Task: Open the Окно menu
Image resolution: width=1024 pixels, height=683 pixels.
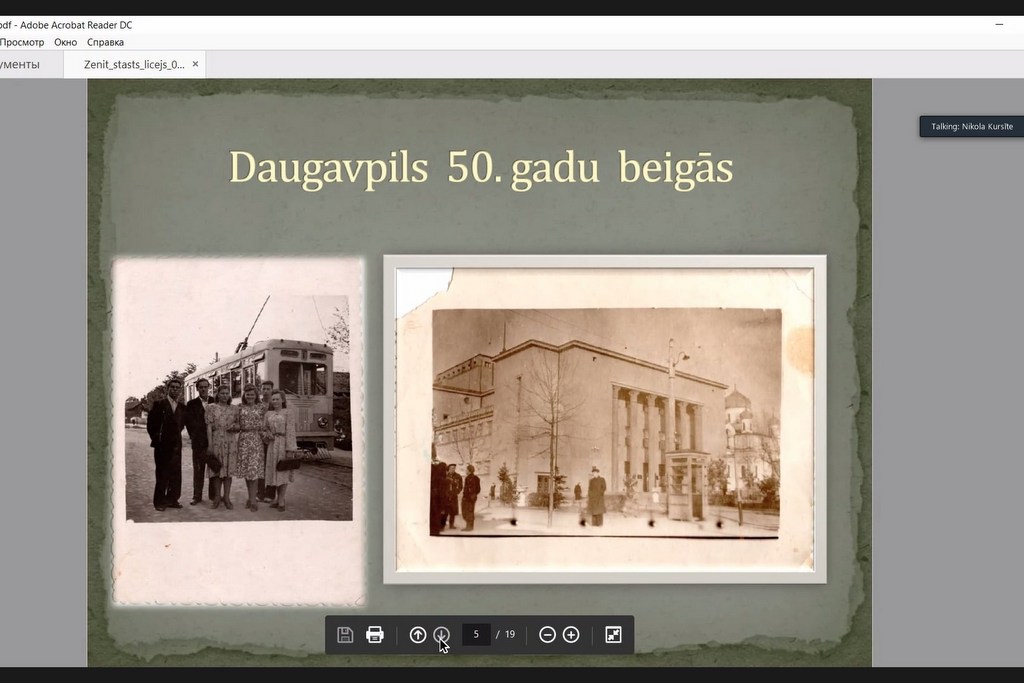Action: 66,42
